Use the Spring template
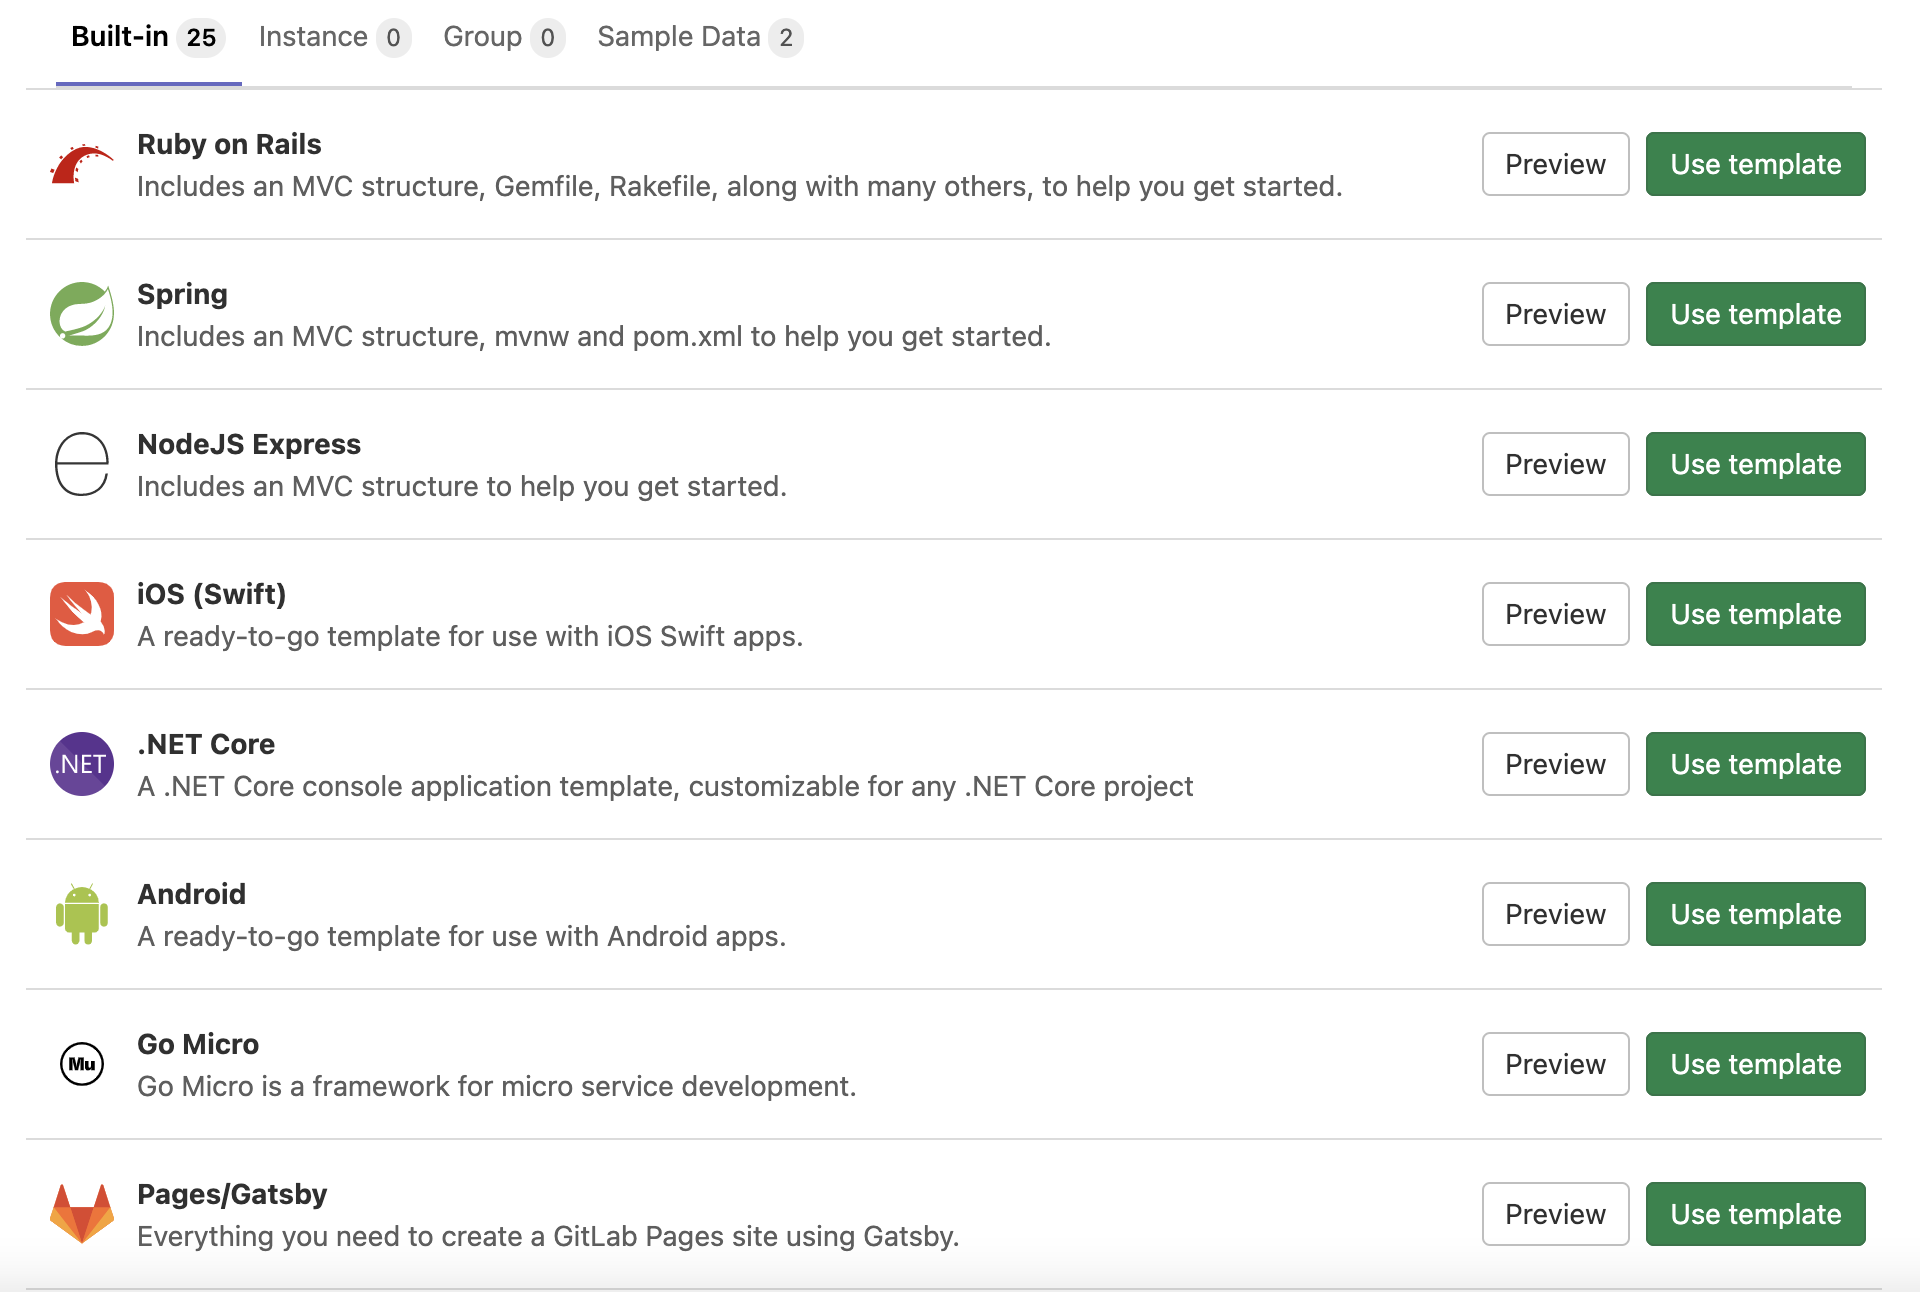This screenshot has width=1920, height=1292. pos(1755,314)
